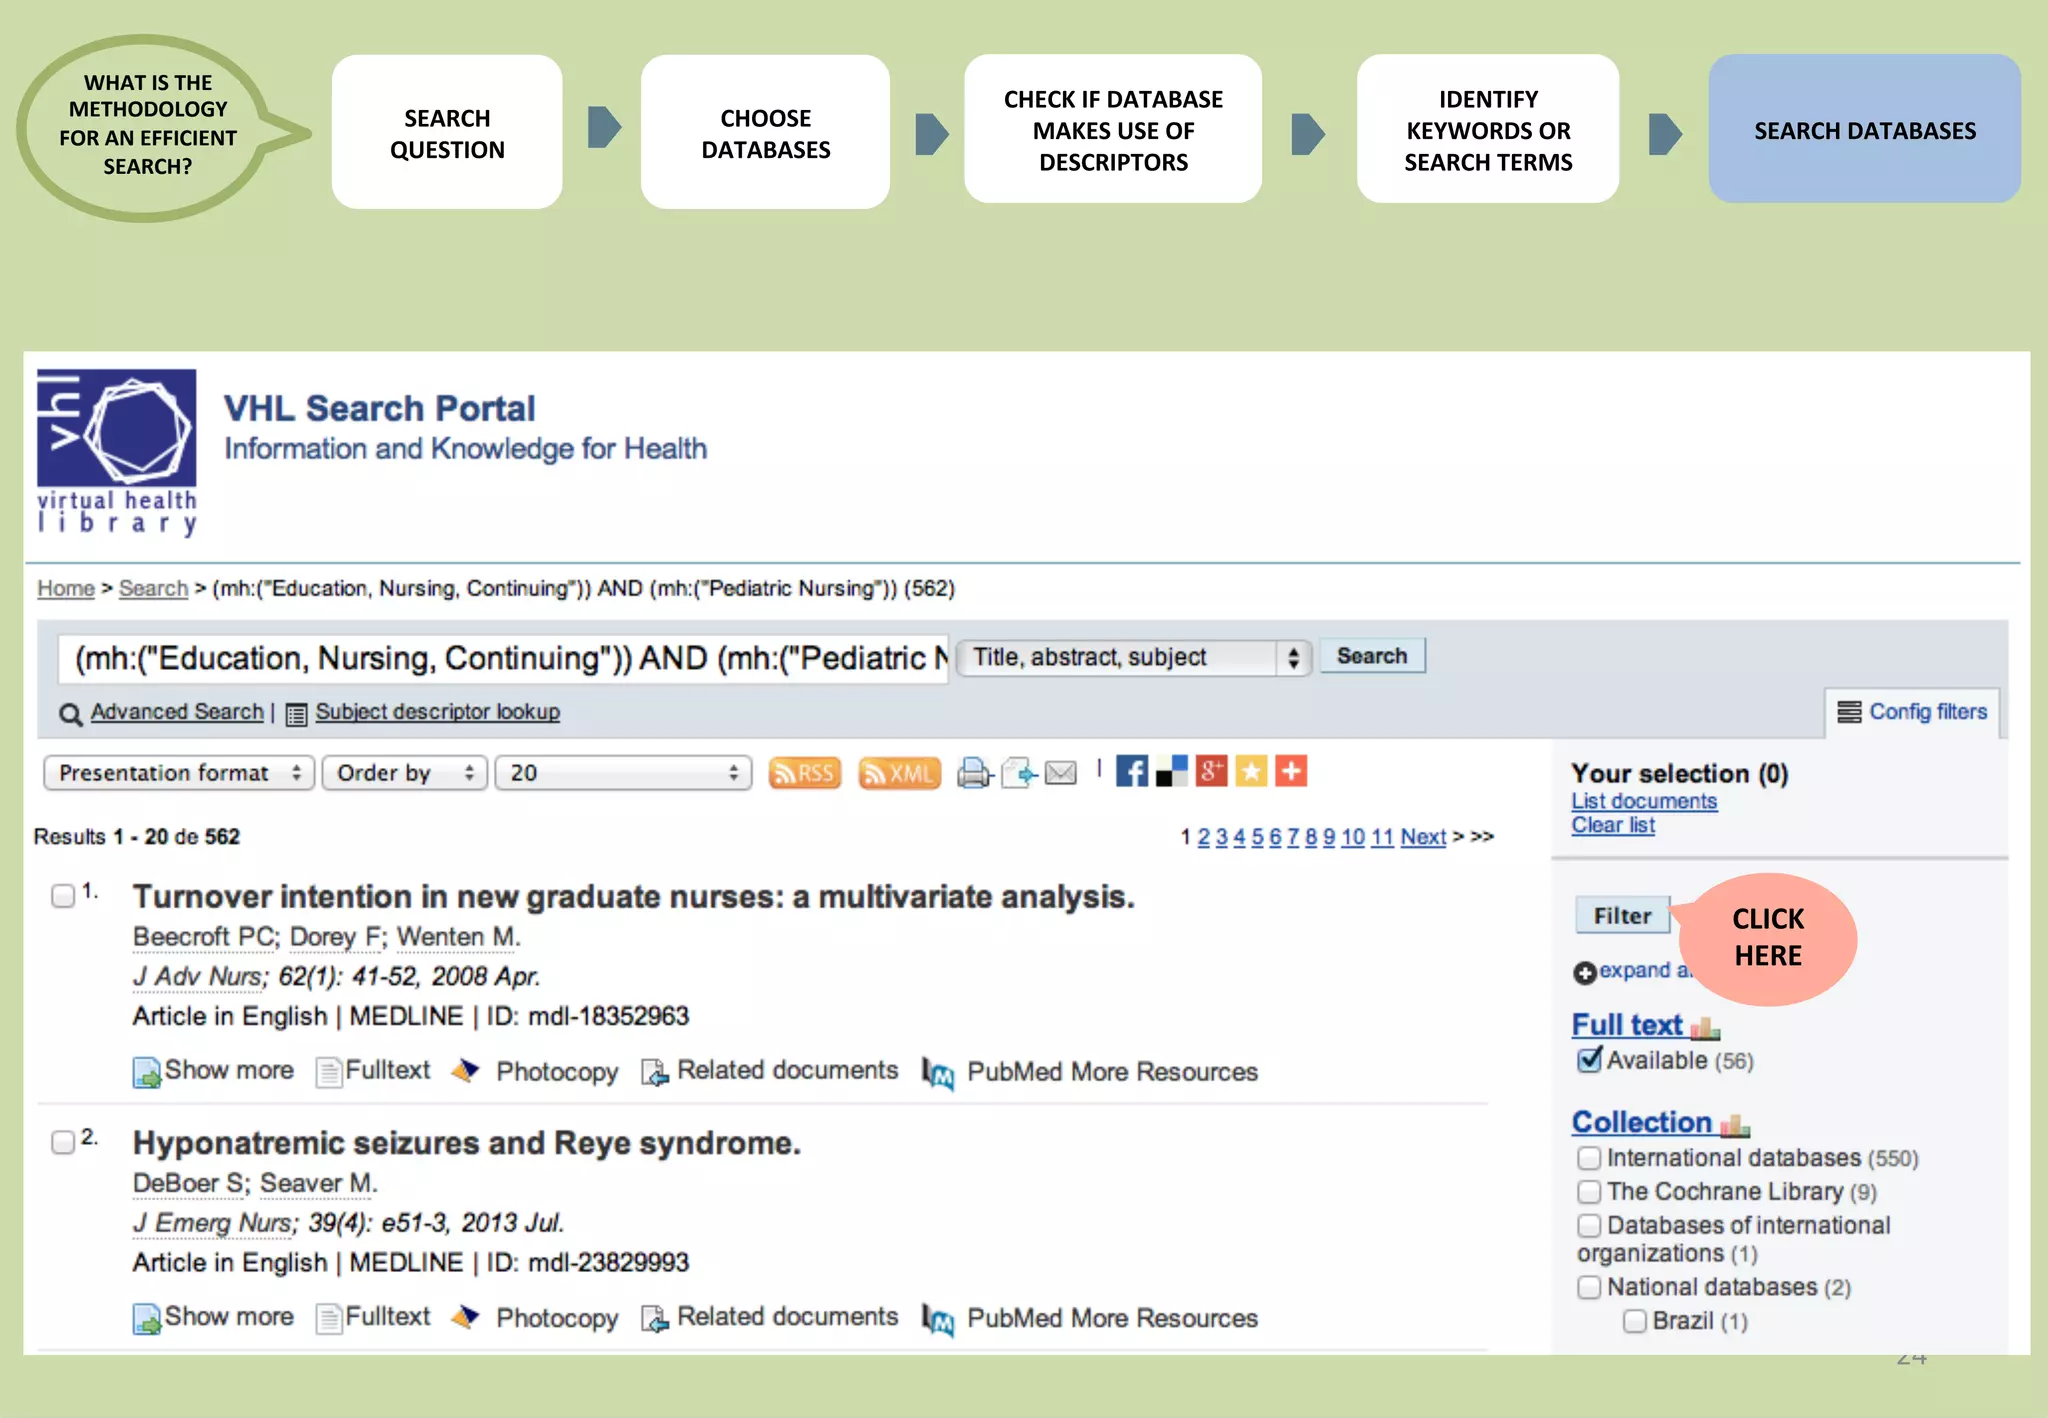Open the Config filters link
Viewport: 2048px width, 1418px height.
tap(1928, 712)
